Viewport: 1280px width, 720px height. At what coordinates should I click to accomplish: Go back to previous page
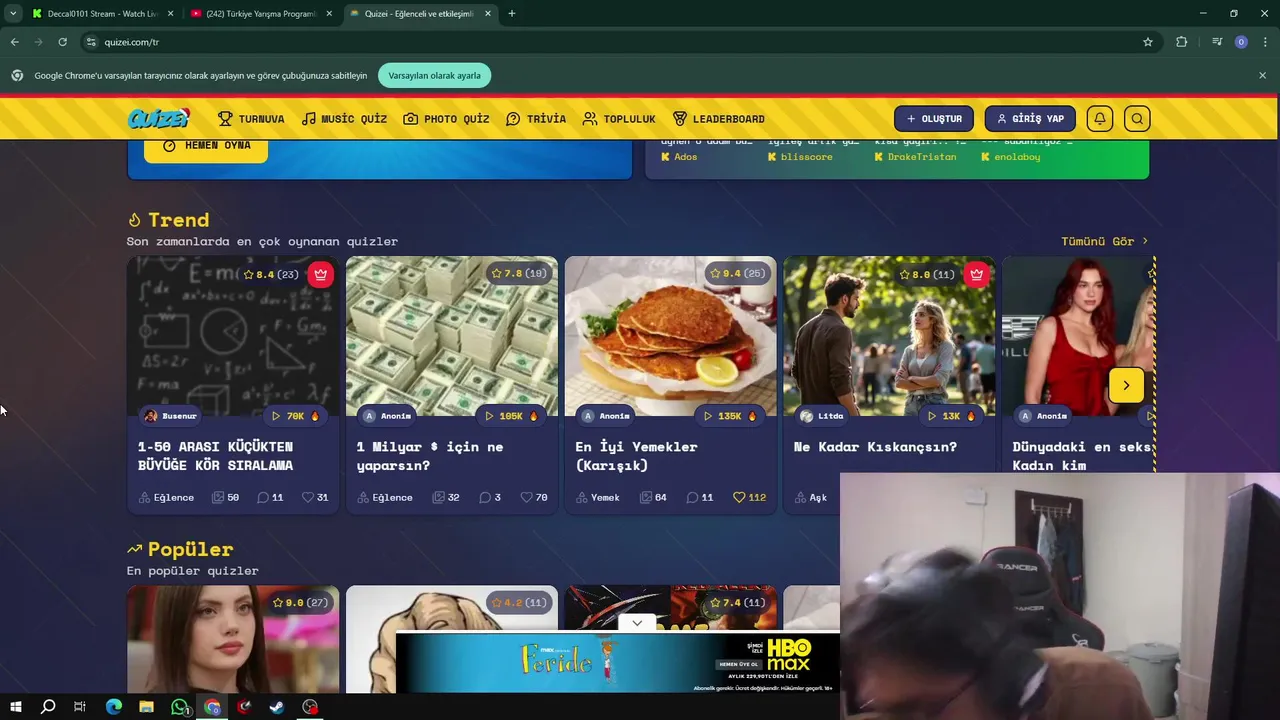point(14,42)
